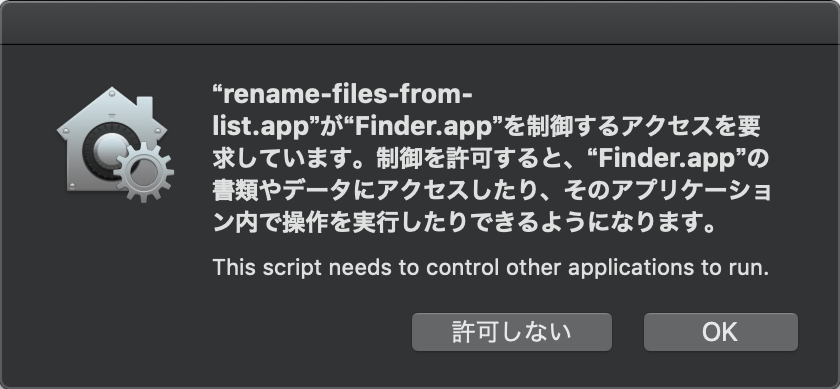The height and width of the screenshot is (389, 840).
Task: Click the gear overlay on the security icon
Action: (x=144, y=172)
